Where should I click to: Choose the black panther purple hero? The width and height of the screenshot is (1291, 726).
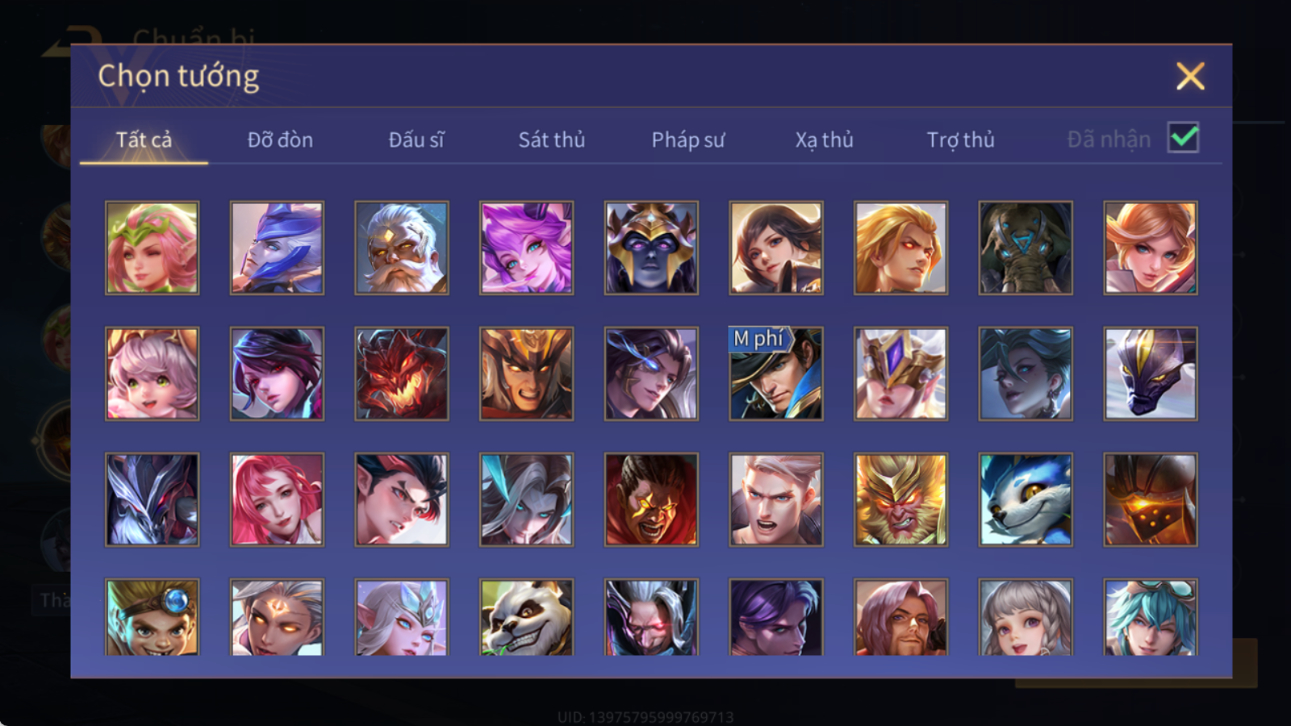(x=1150, y=373)
